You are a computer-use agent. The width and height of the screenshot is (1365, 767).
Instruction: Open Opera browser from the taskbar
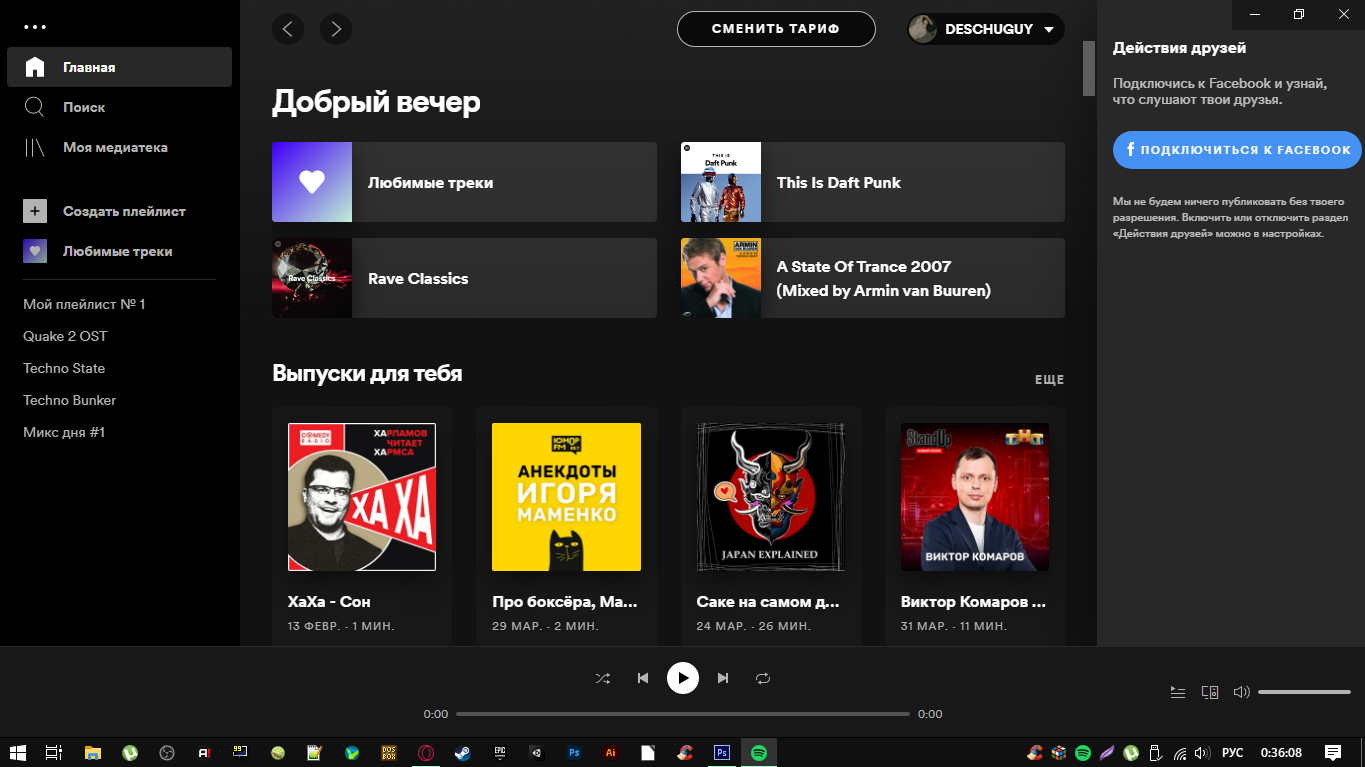426,753
